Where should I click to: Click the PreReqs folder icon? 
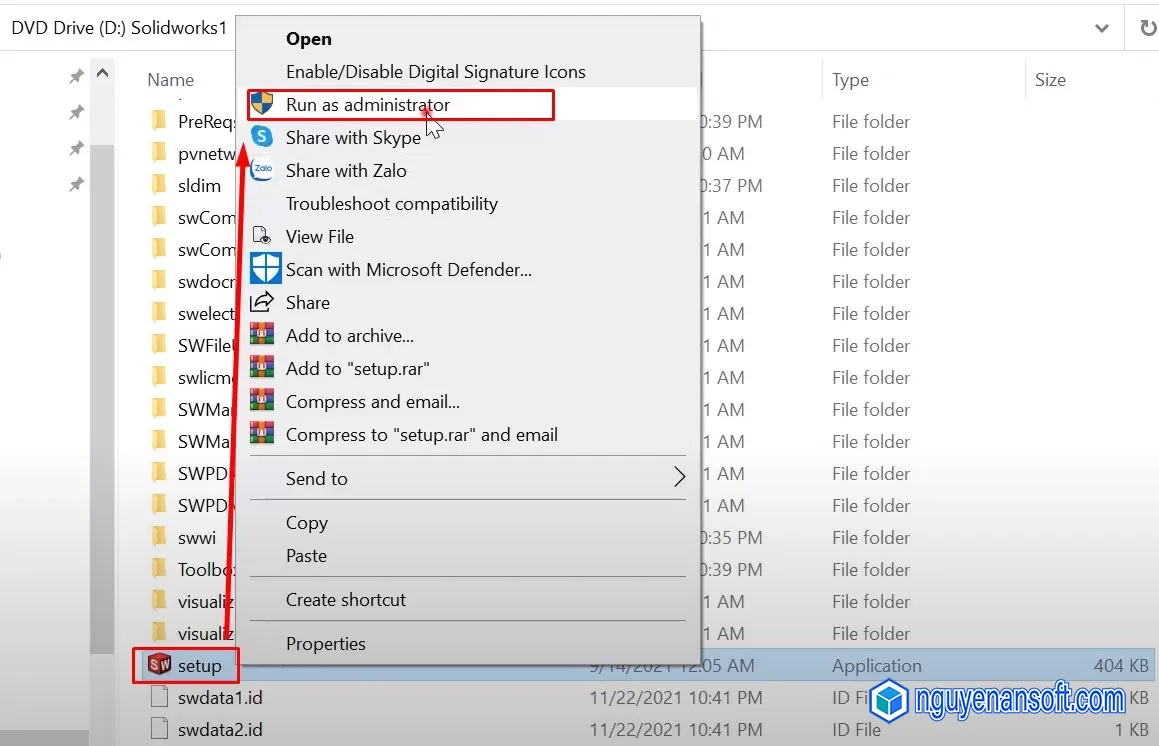(x=161, y=121)
